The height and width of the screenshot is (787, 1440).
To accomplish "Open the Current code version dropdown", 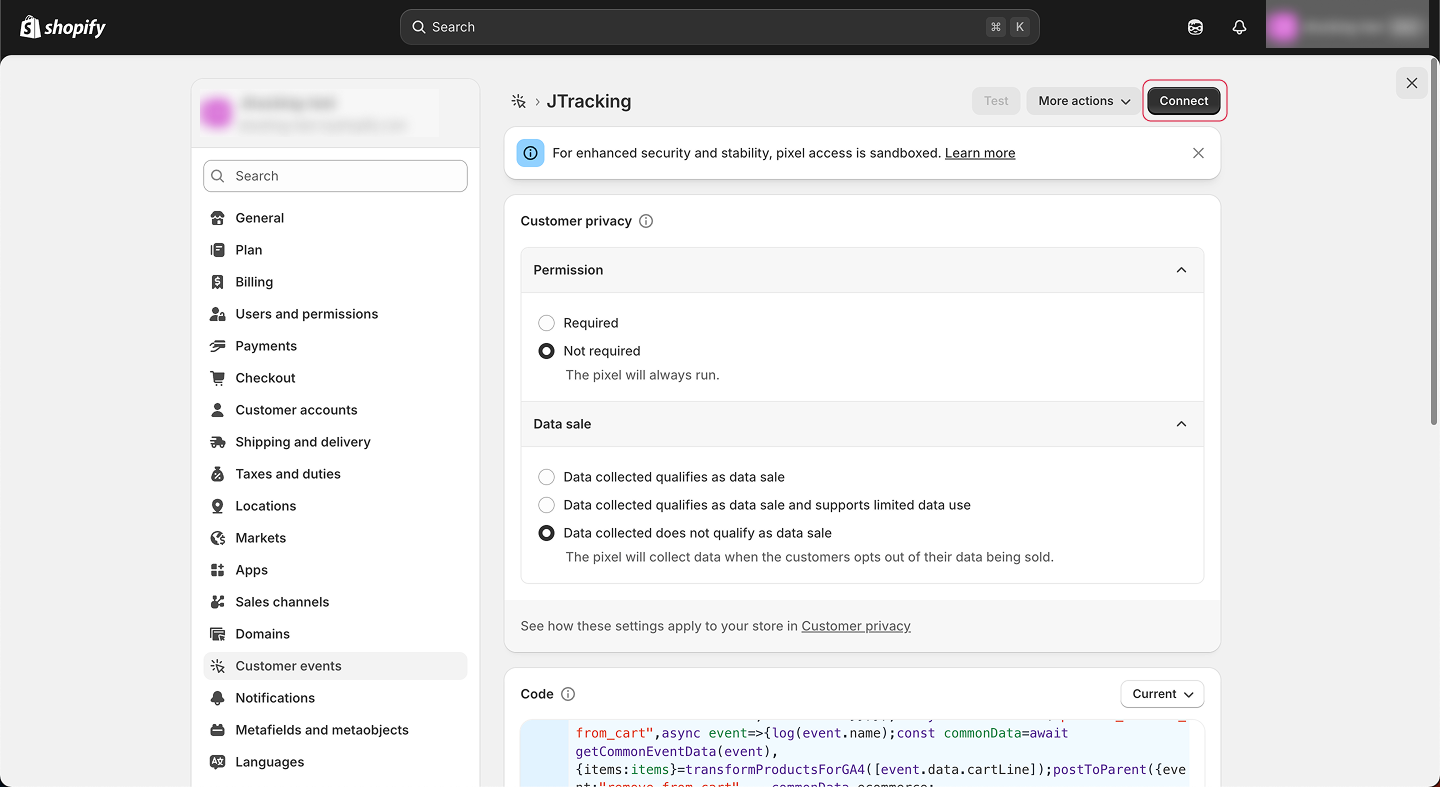I will [1162, 694].
